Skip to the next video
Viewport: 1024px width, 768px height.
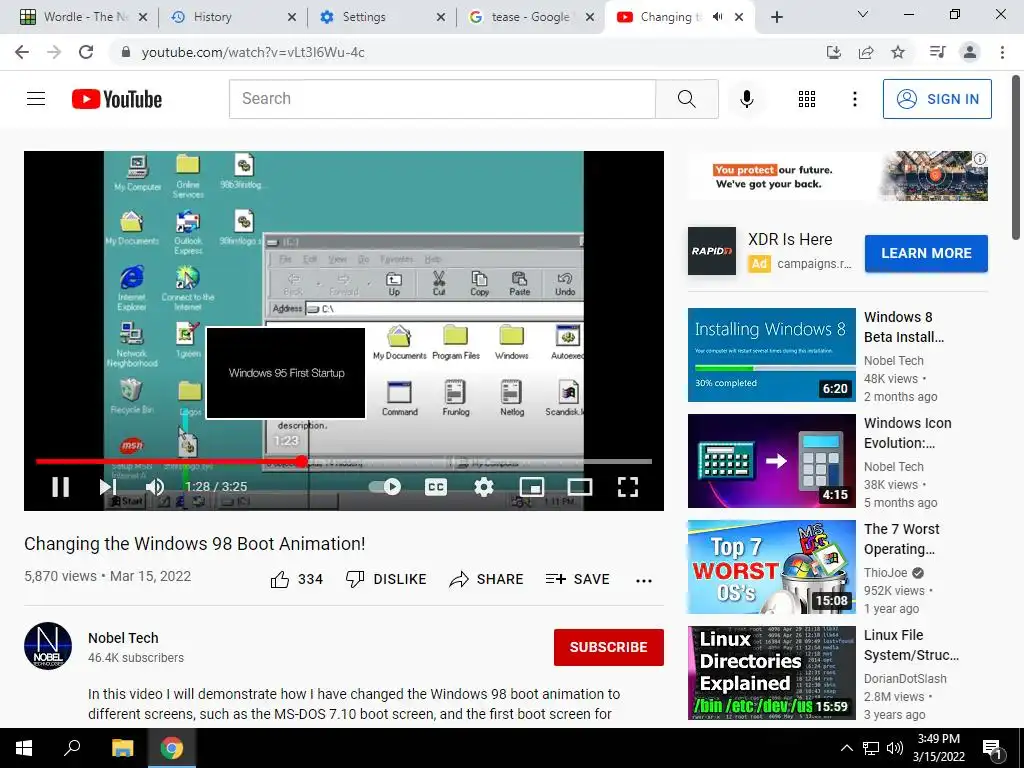pyautogui.click(x=108, y=487)
